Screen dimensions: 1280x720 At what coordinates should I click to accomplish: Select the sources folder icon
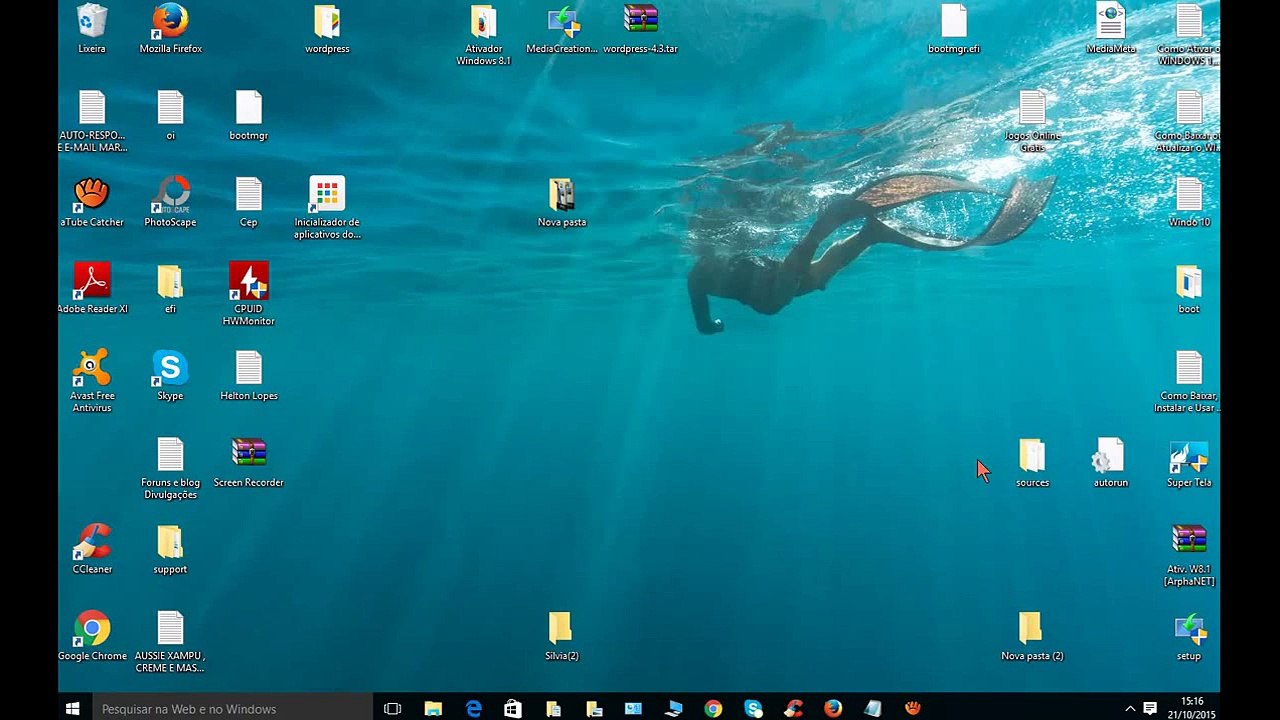(1032, 462)
